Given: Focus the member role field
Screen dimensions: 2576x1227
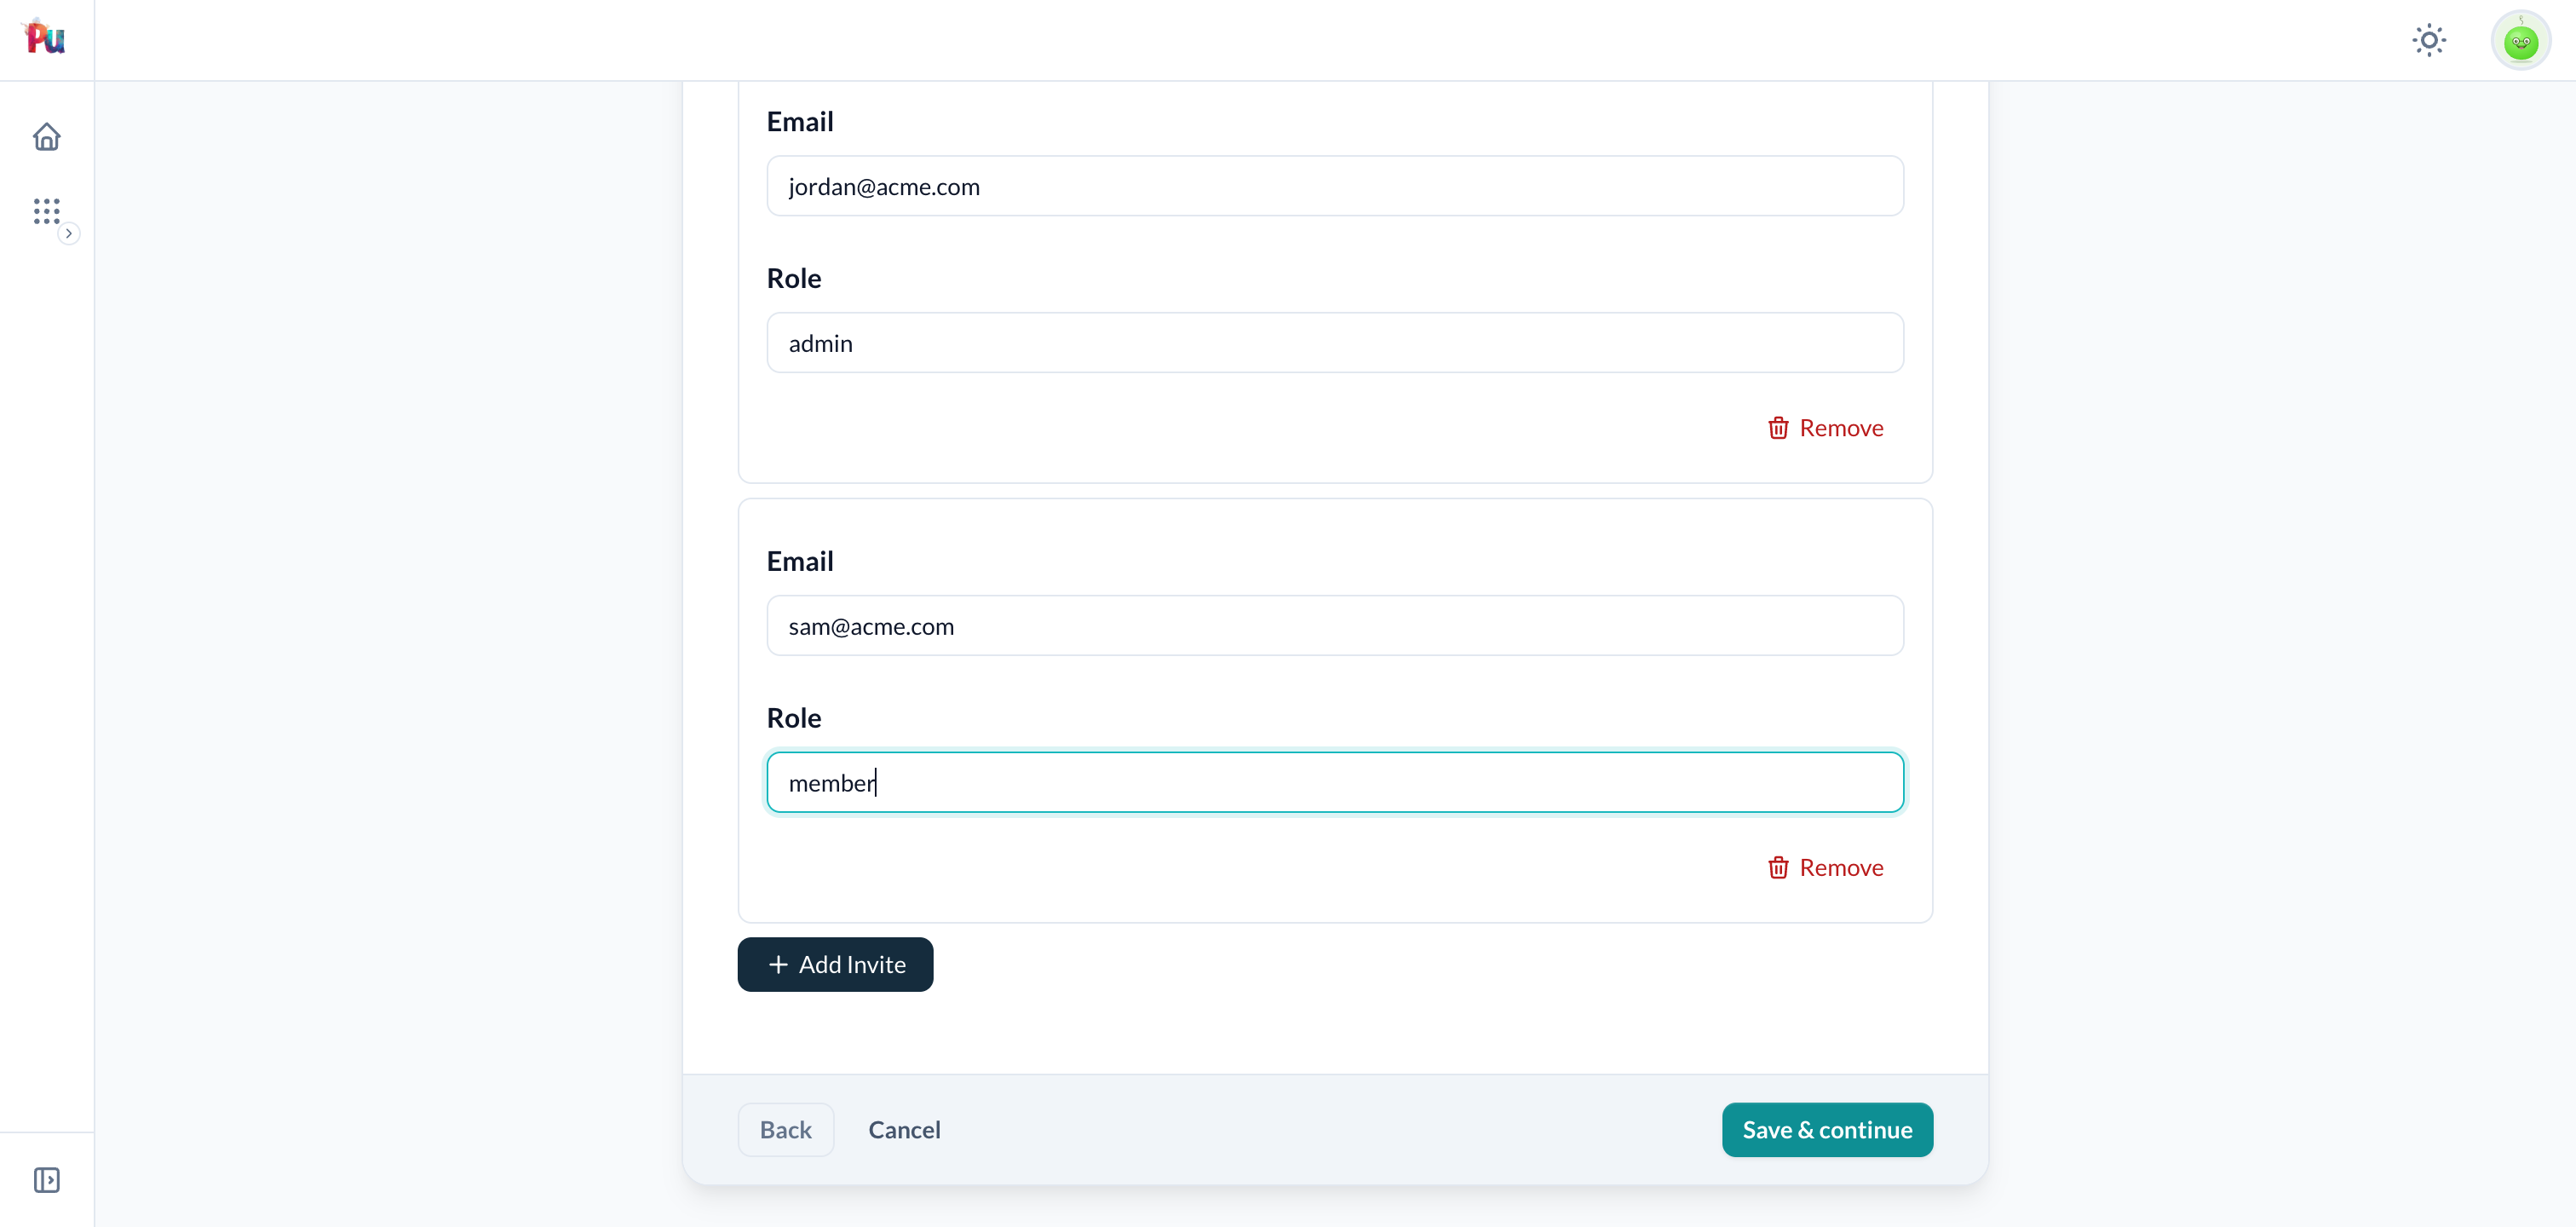Looking at the screenshot, I should tap(1335, 783).
